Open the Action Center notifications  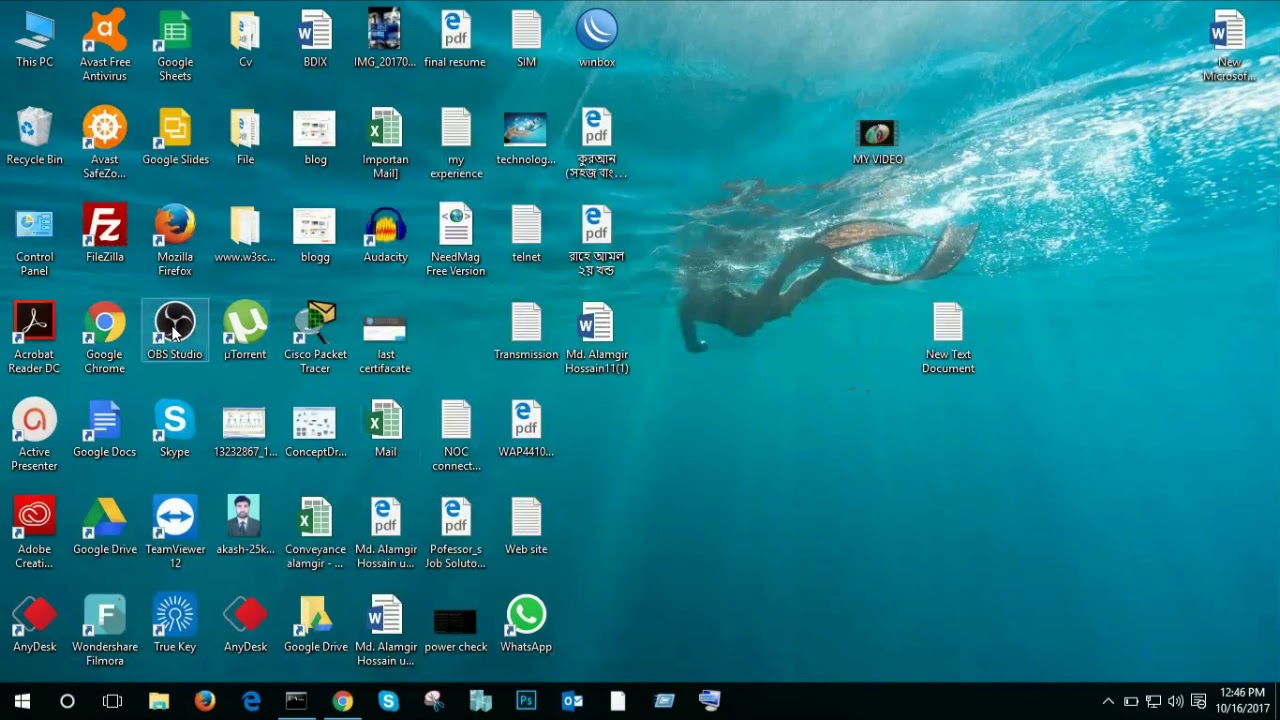[x=1199, y=701]
